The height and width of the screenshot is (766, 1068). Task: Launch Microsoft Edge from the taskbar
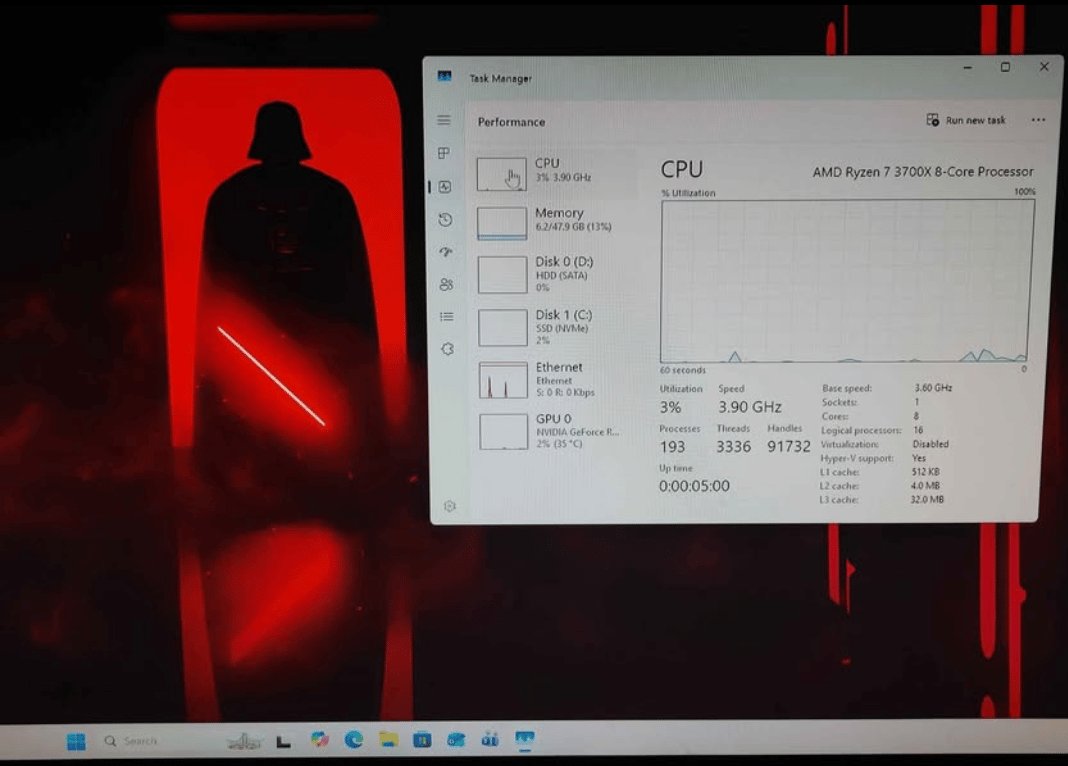(x=352, y=741)
